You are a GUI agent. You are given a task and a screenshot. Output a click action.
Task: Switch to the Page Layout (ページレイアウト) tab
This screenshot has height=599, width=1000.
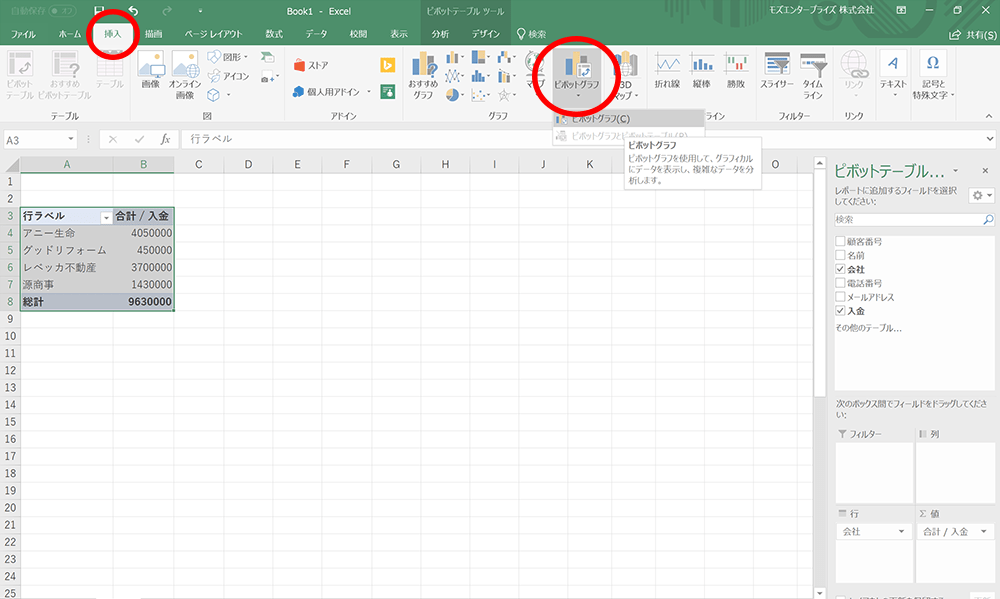214,34
